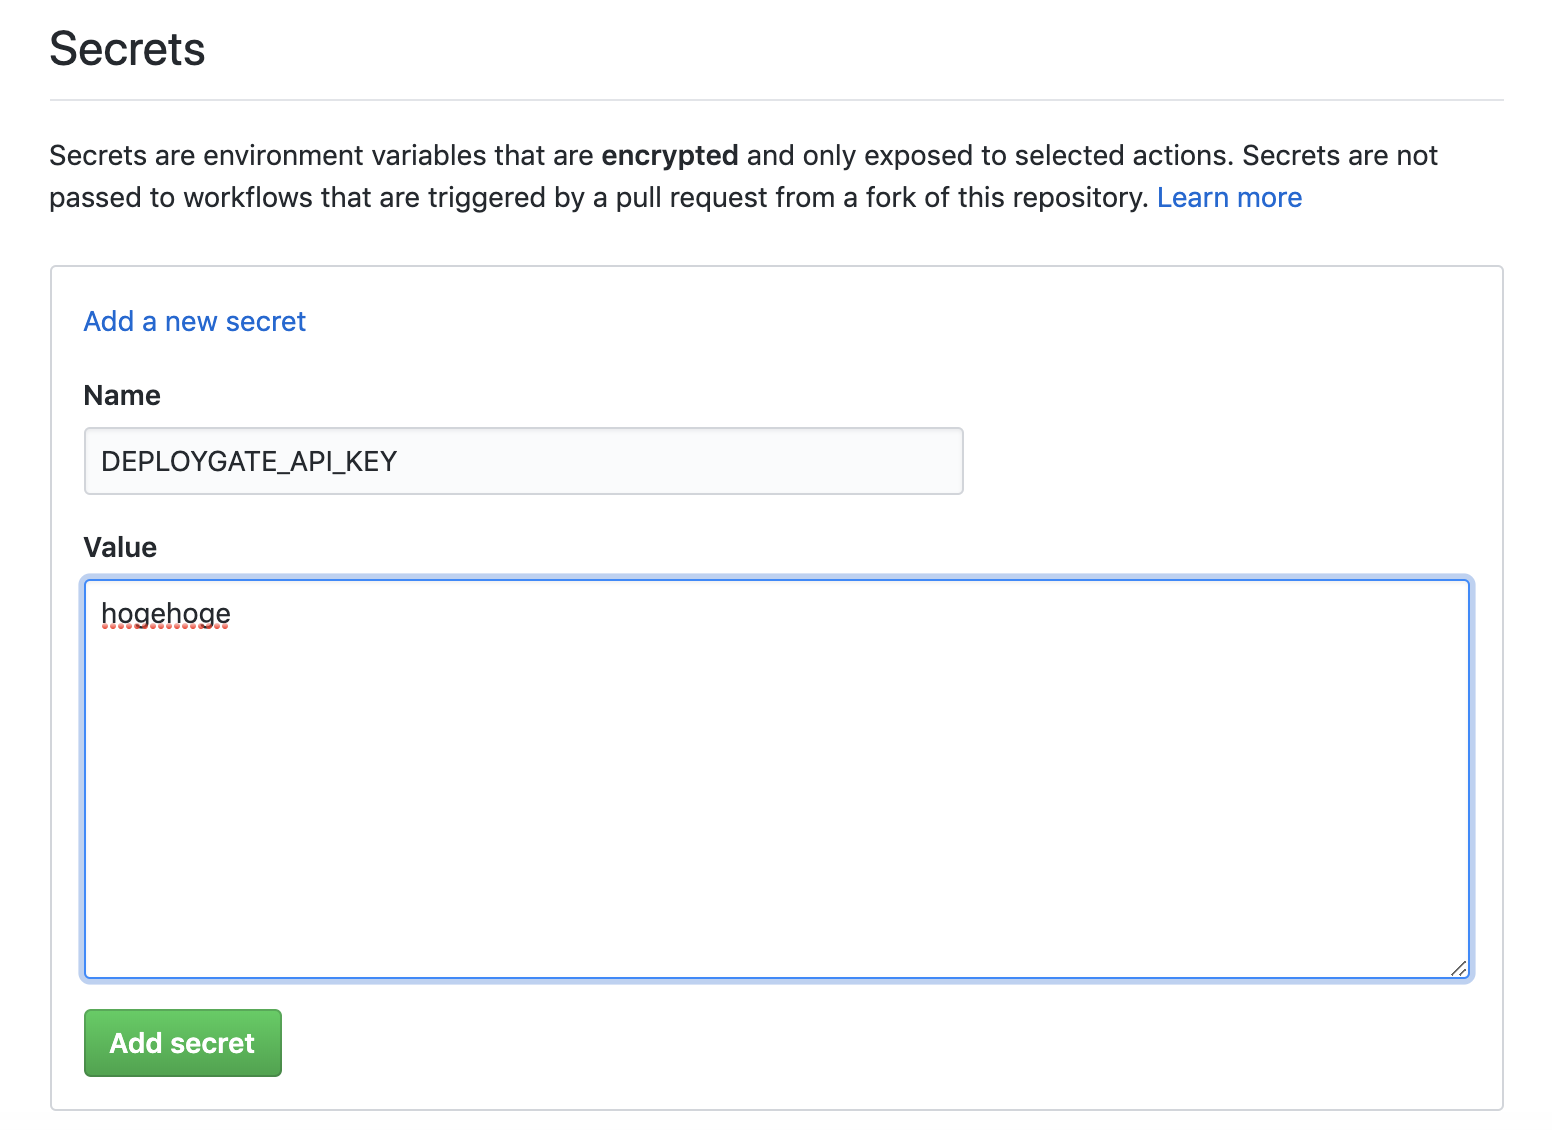Click the Value textarea resize handle
Image resolution: width=1552 pixels, height=1130 pixels.
[x=1459, y=968]
